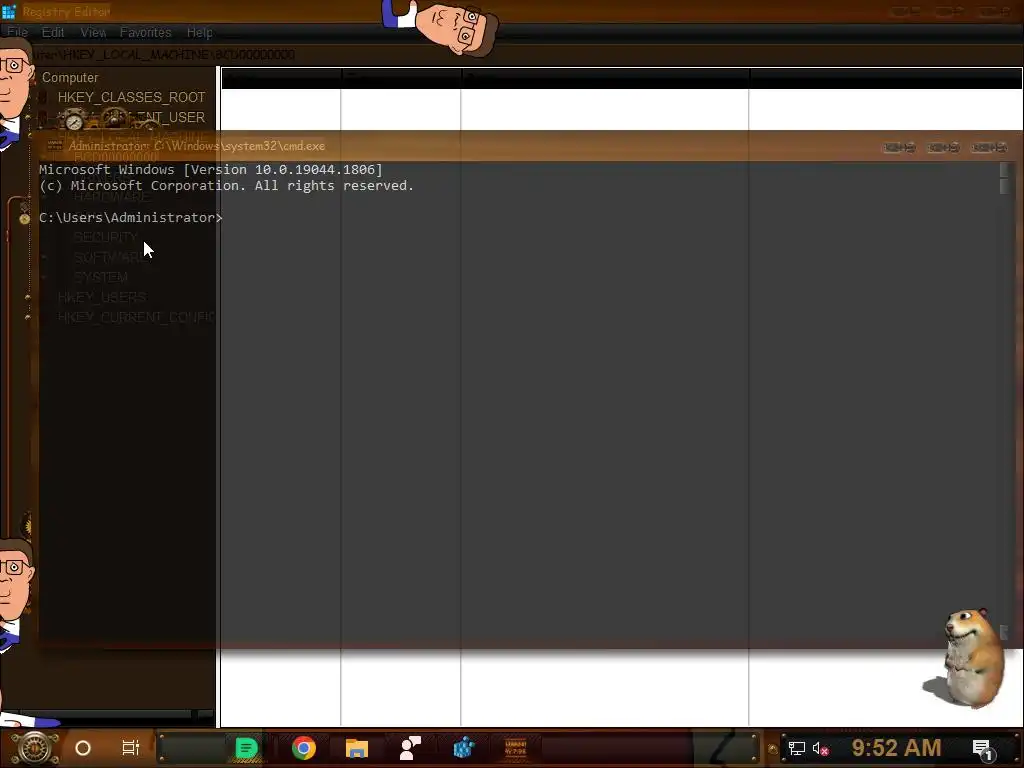This screenshot has width=1024, height=768.
Task: Click the cmd.exe window title icon
Action: (55, 146)
